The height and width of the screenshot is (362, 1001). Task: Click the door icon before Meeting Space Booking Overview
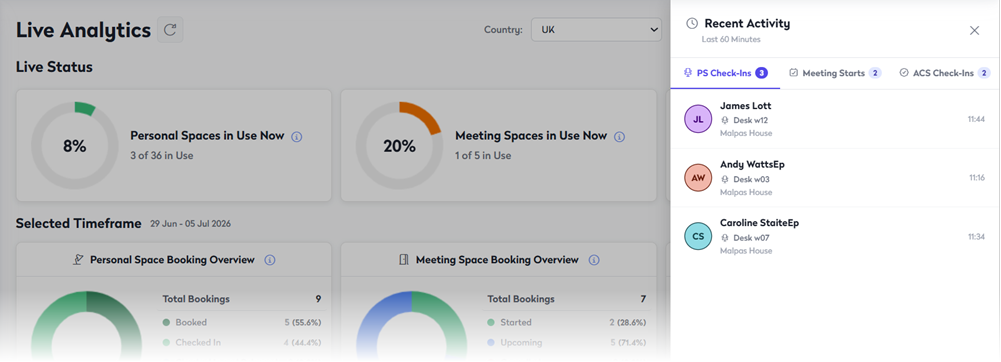click(x=404, y=260)
